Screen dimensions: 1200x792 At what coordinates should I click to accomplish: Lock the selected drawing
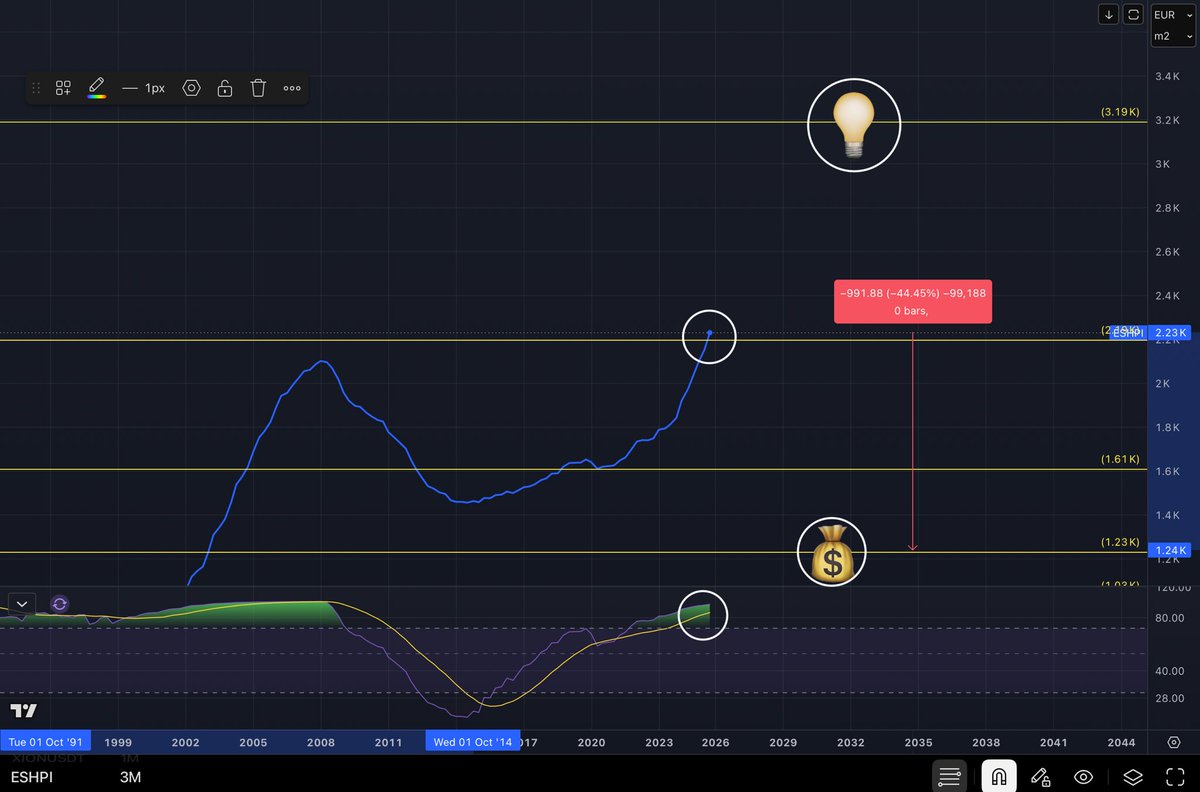click(225, 88)
